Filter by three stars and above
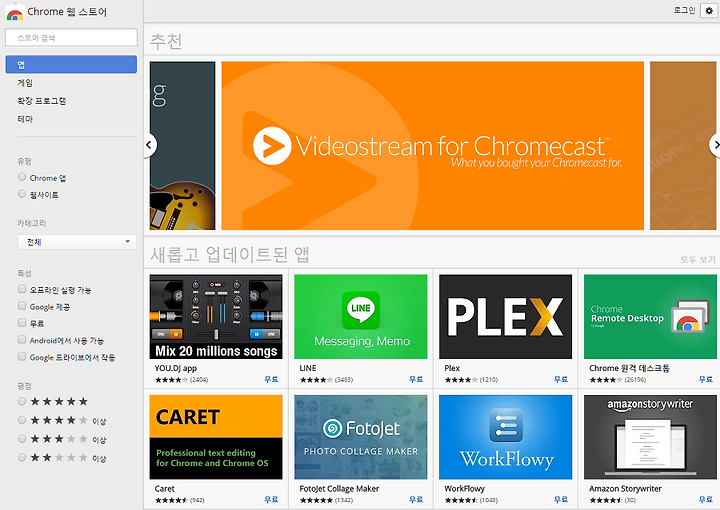Viewport: 720px width, 510px height. (x=22, y=439)
